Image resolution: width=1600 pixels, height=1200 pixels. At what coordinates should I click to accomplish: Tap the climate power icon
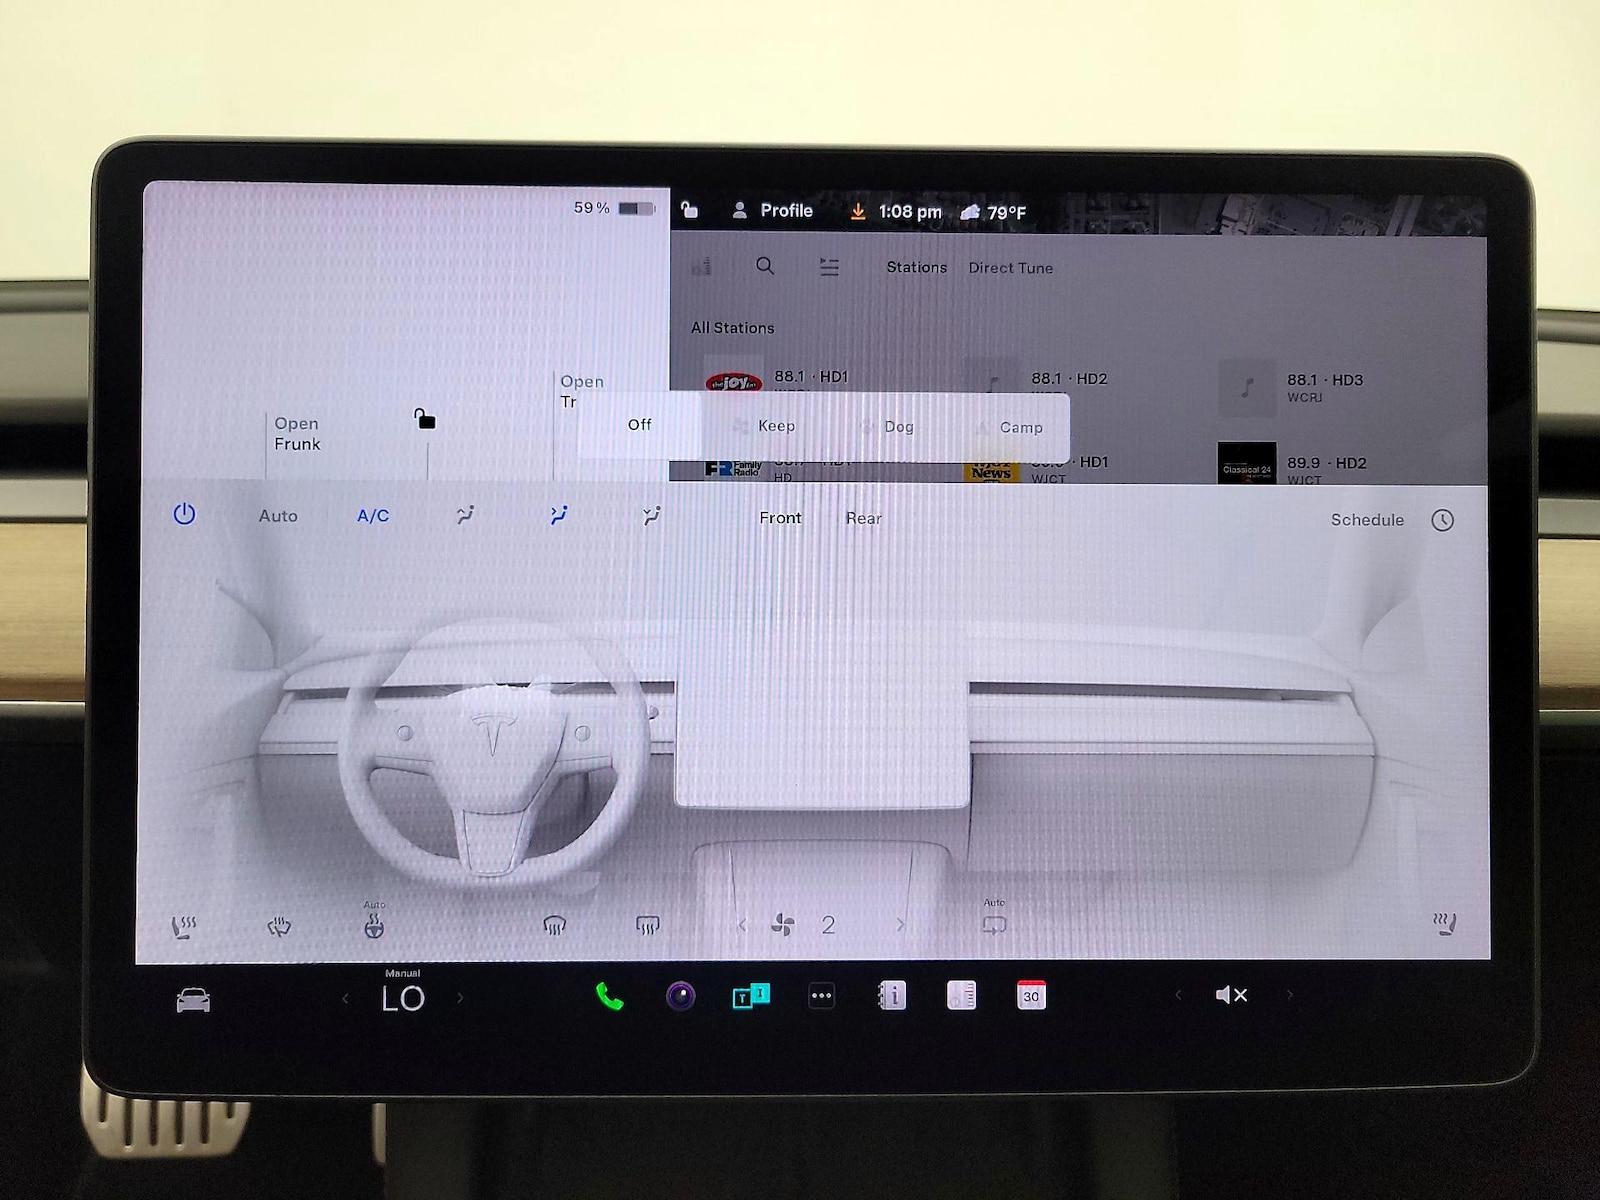pos(184,514)
